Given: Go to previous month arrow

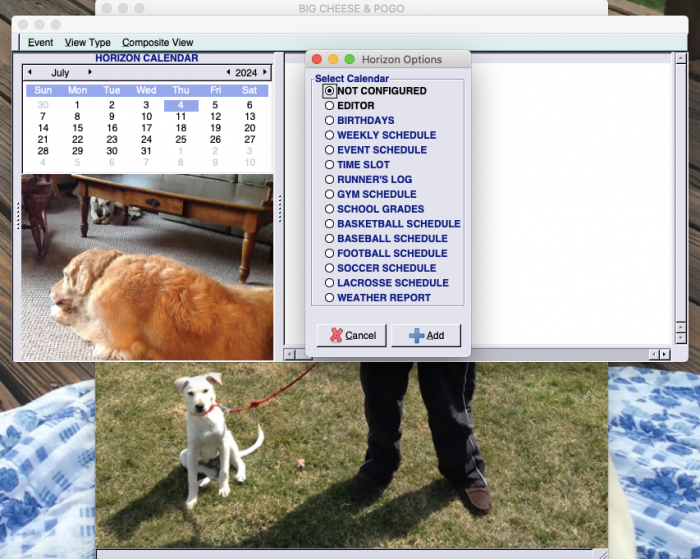Looking at the screenshot, I should 30,73.
